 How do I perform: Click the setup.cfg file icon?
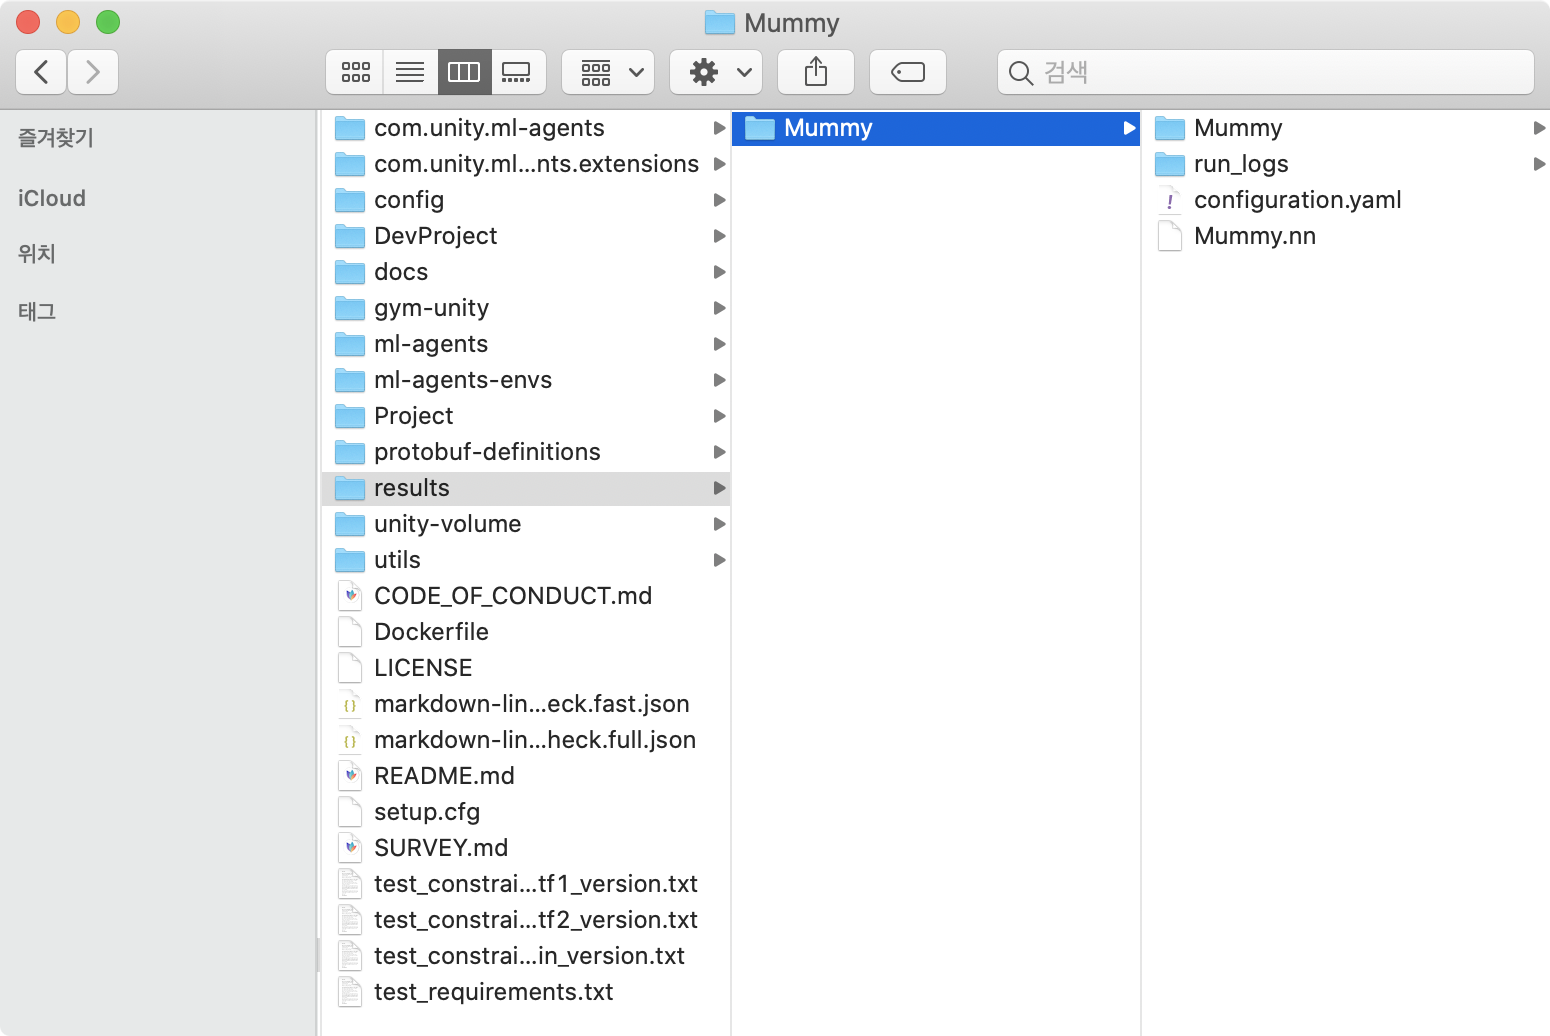coord(350,812)
